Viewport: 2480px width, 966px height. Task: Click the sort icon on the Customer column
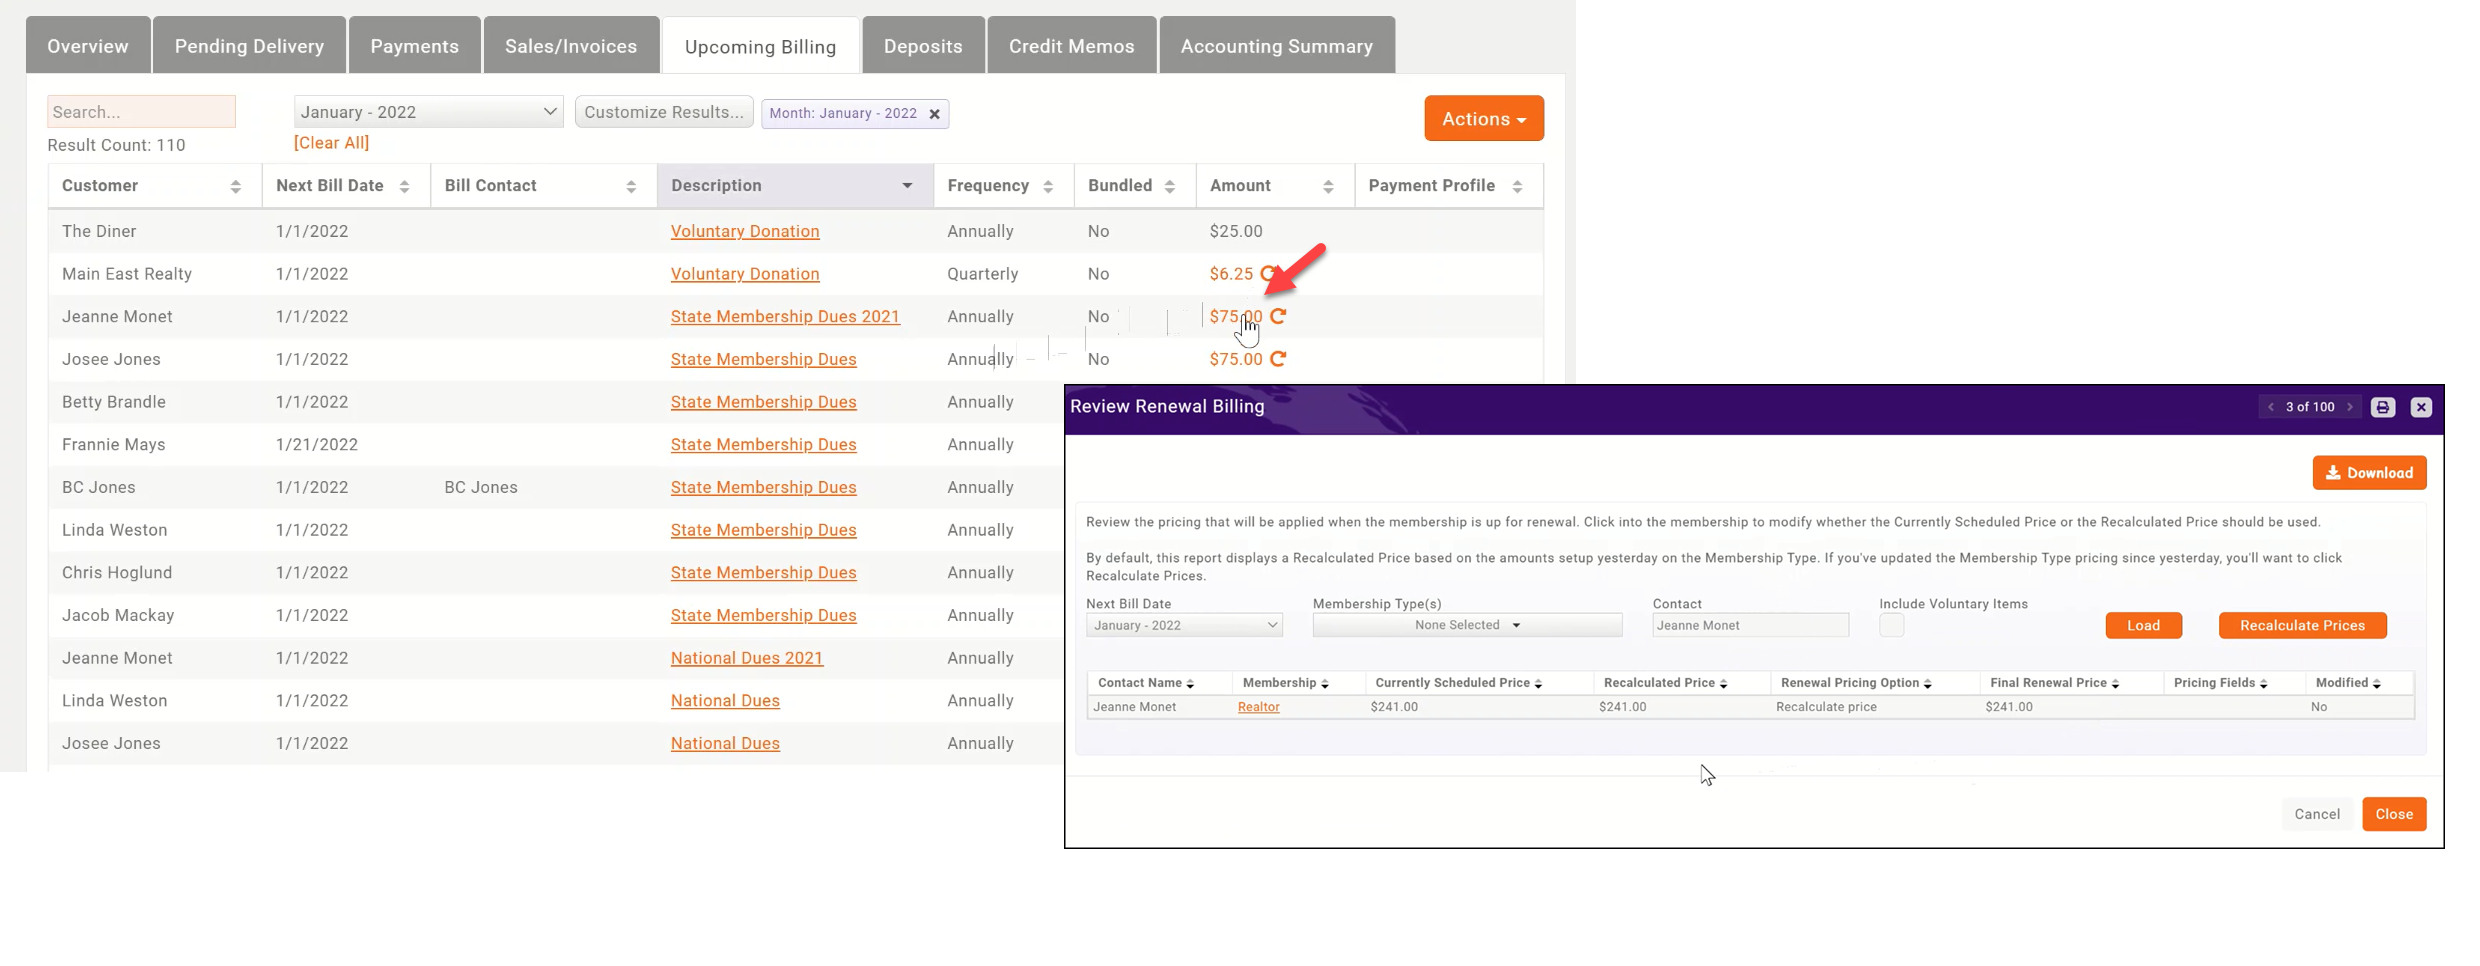(x=236, y=185)
